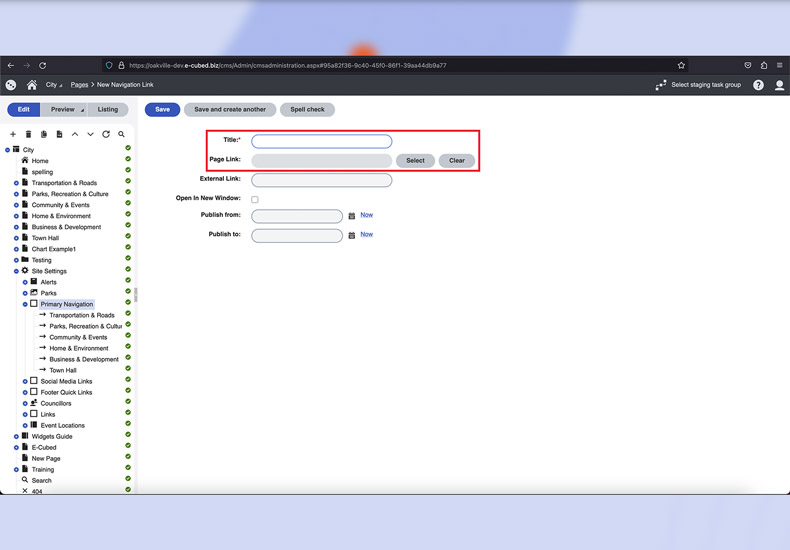790x550 pixels.
Task: Open the user profile icon
Action: pos(779,86)
